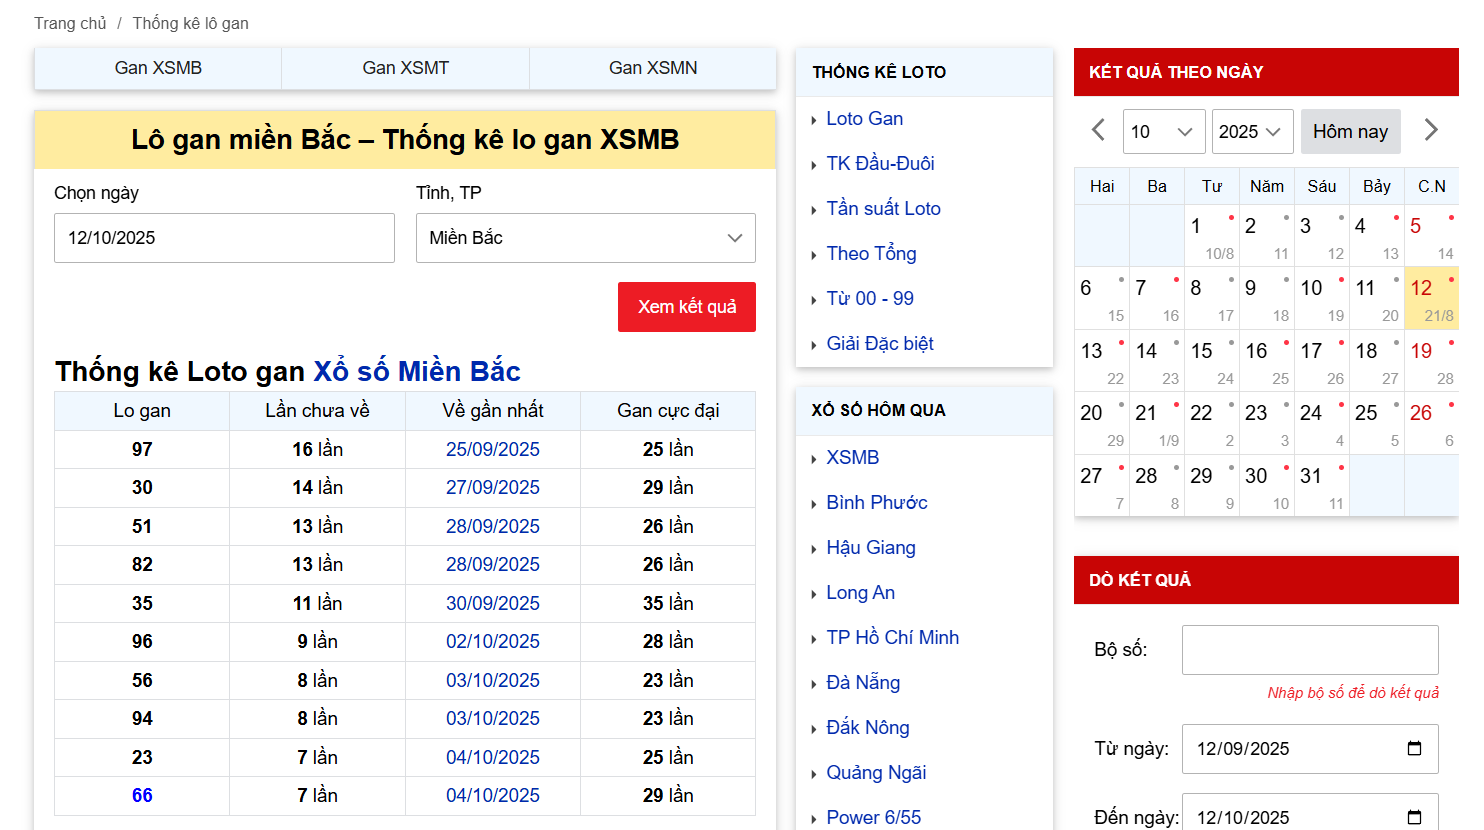Click the lo gan number 66 link
Screen dimensions: 1484x830
click(141, 795)
